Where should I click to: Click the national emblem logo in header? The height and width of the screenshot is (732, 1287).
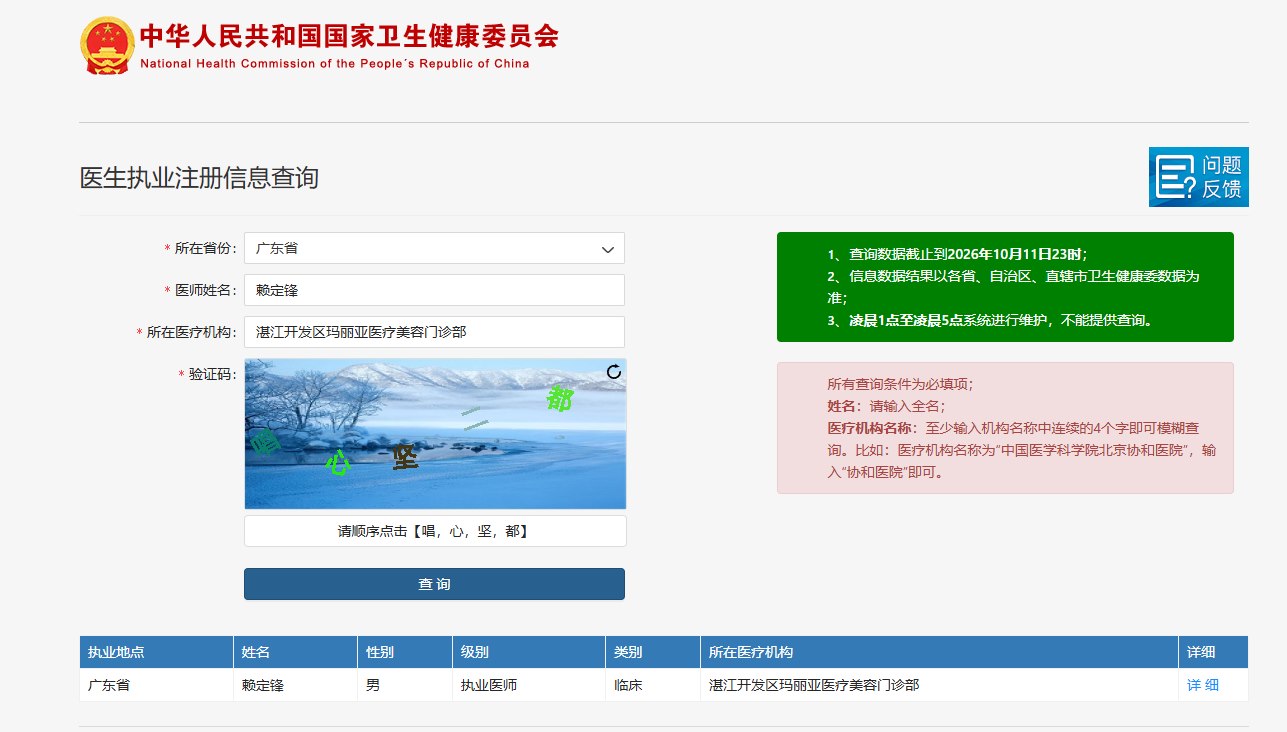[106, 45]
